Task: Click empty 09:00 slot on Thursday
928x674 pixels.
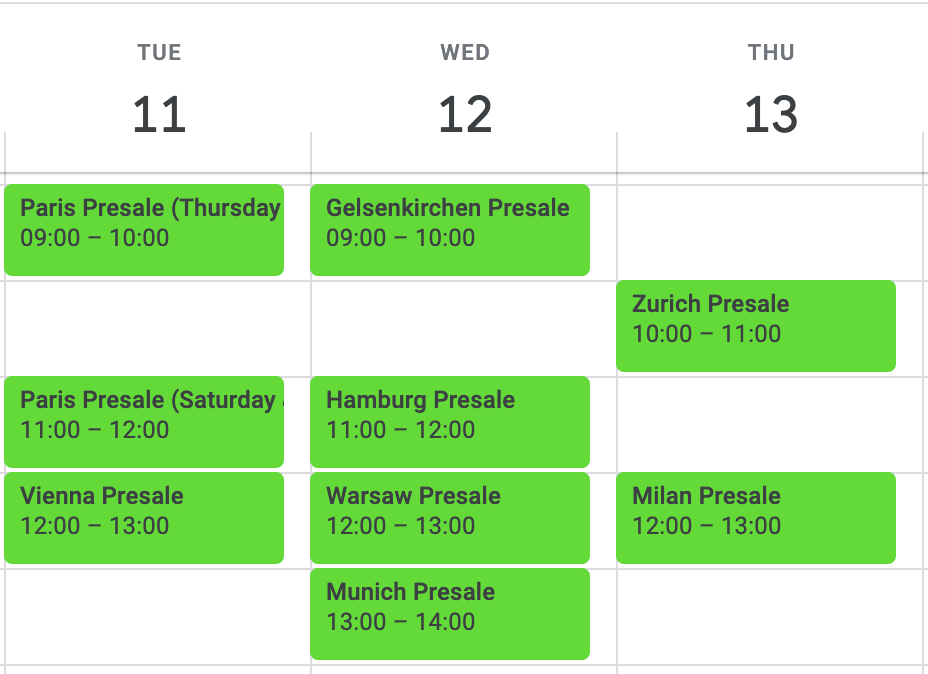Action: click(x=770, y=232)
